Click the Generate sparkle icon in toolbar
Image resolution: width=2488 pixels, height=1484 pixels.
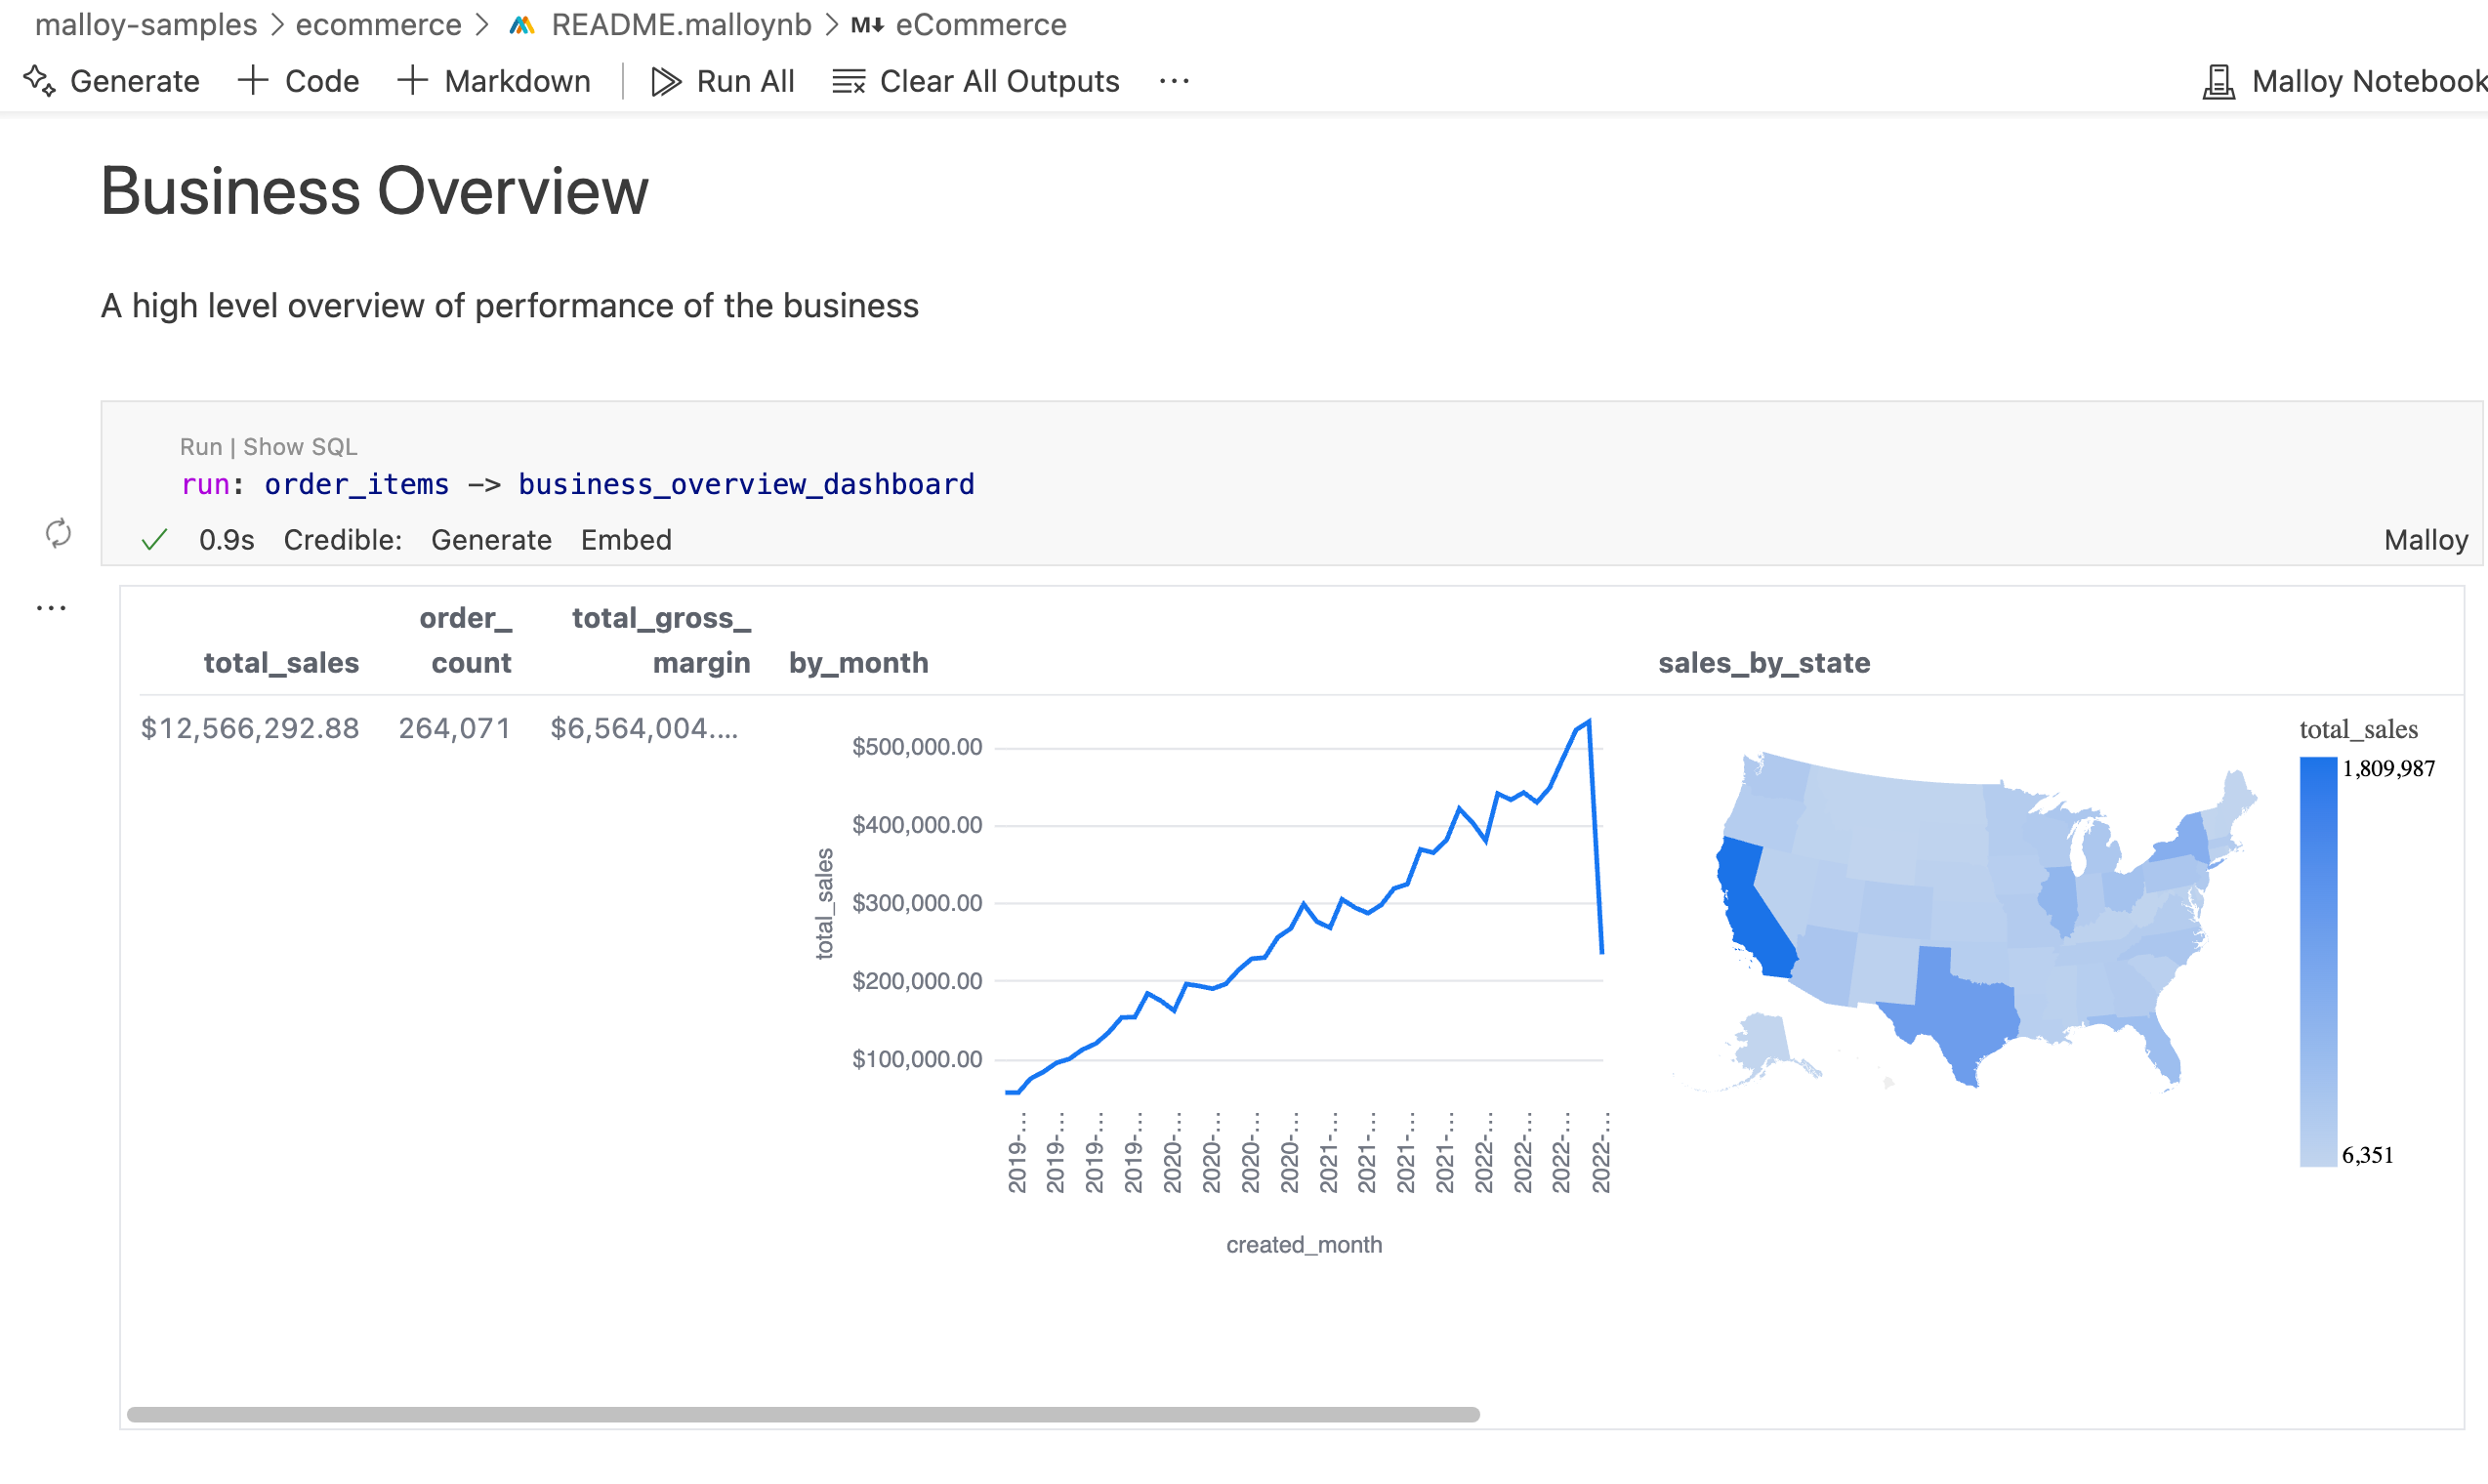(x=40, y=80)
